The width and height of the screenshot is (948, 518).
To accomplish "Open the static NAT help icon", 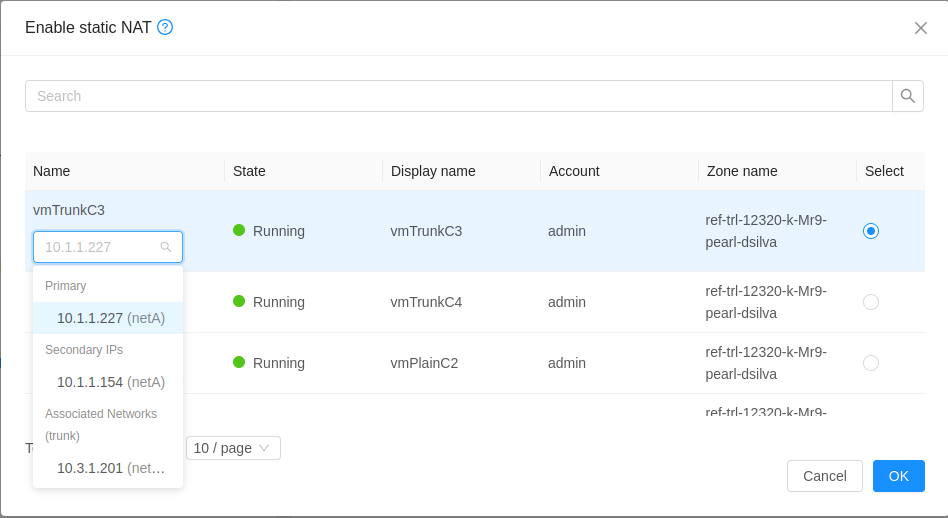I will tap(165, 27).
